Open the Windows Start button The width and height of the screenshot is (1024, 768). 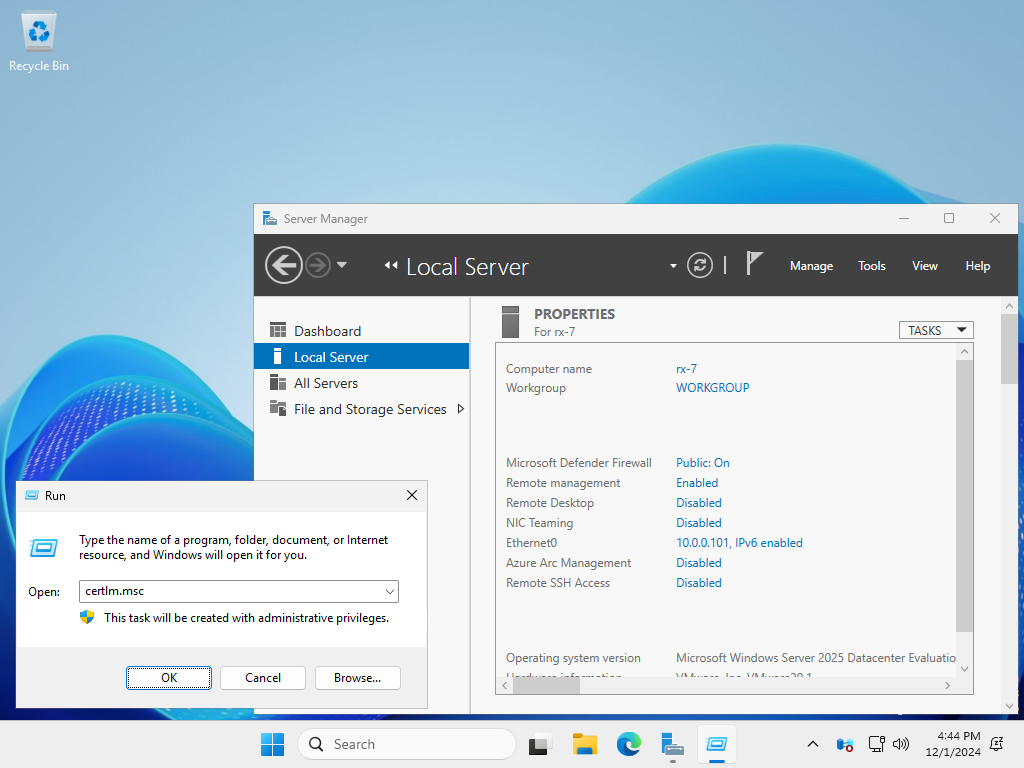click(272, 744)
